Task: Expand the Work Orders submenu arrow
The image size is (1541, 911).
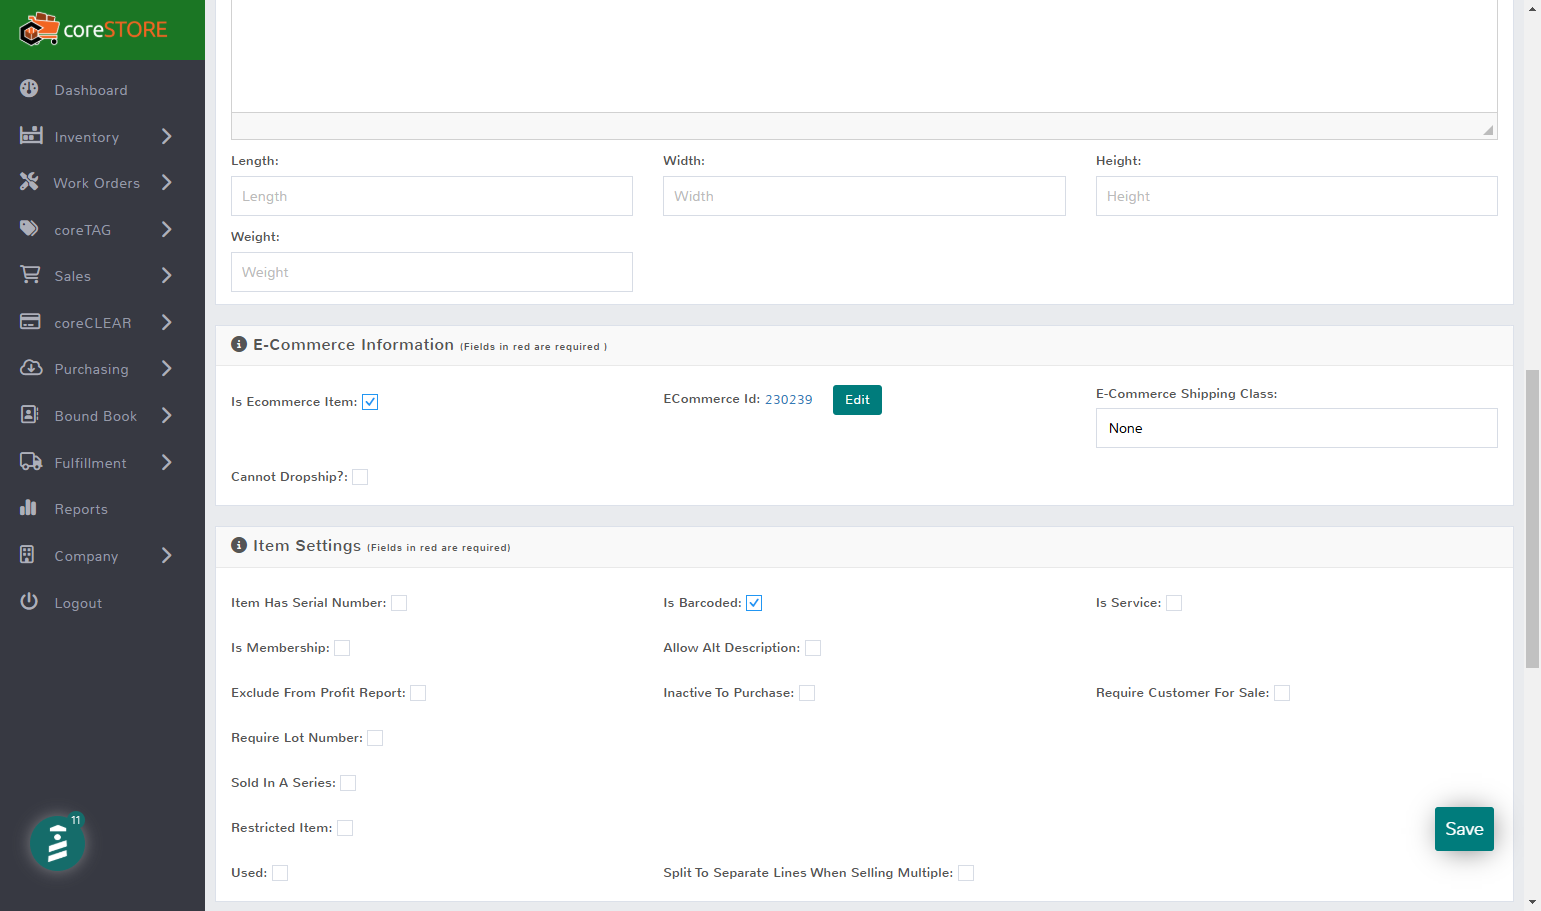Action: pyautogui.click(x=167, y=182)
